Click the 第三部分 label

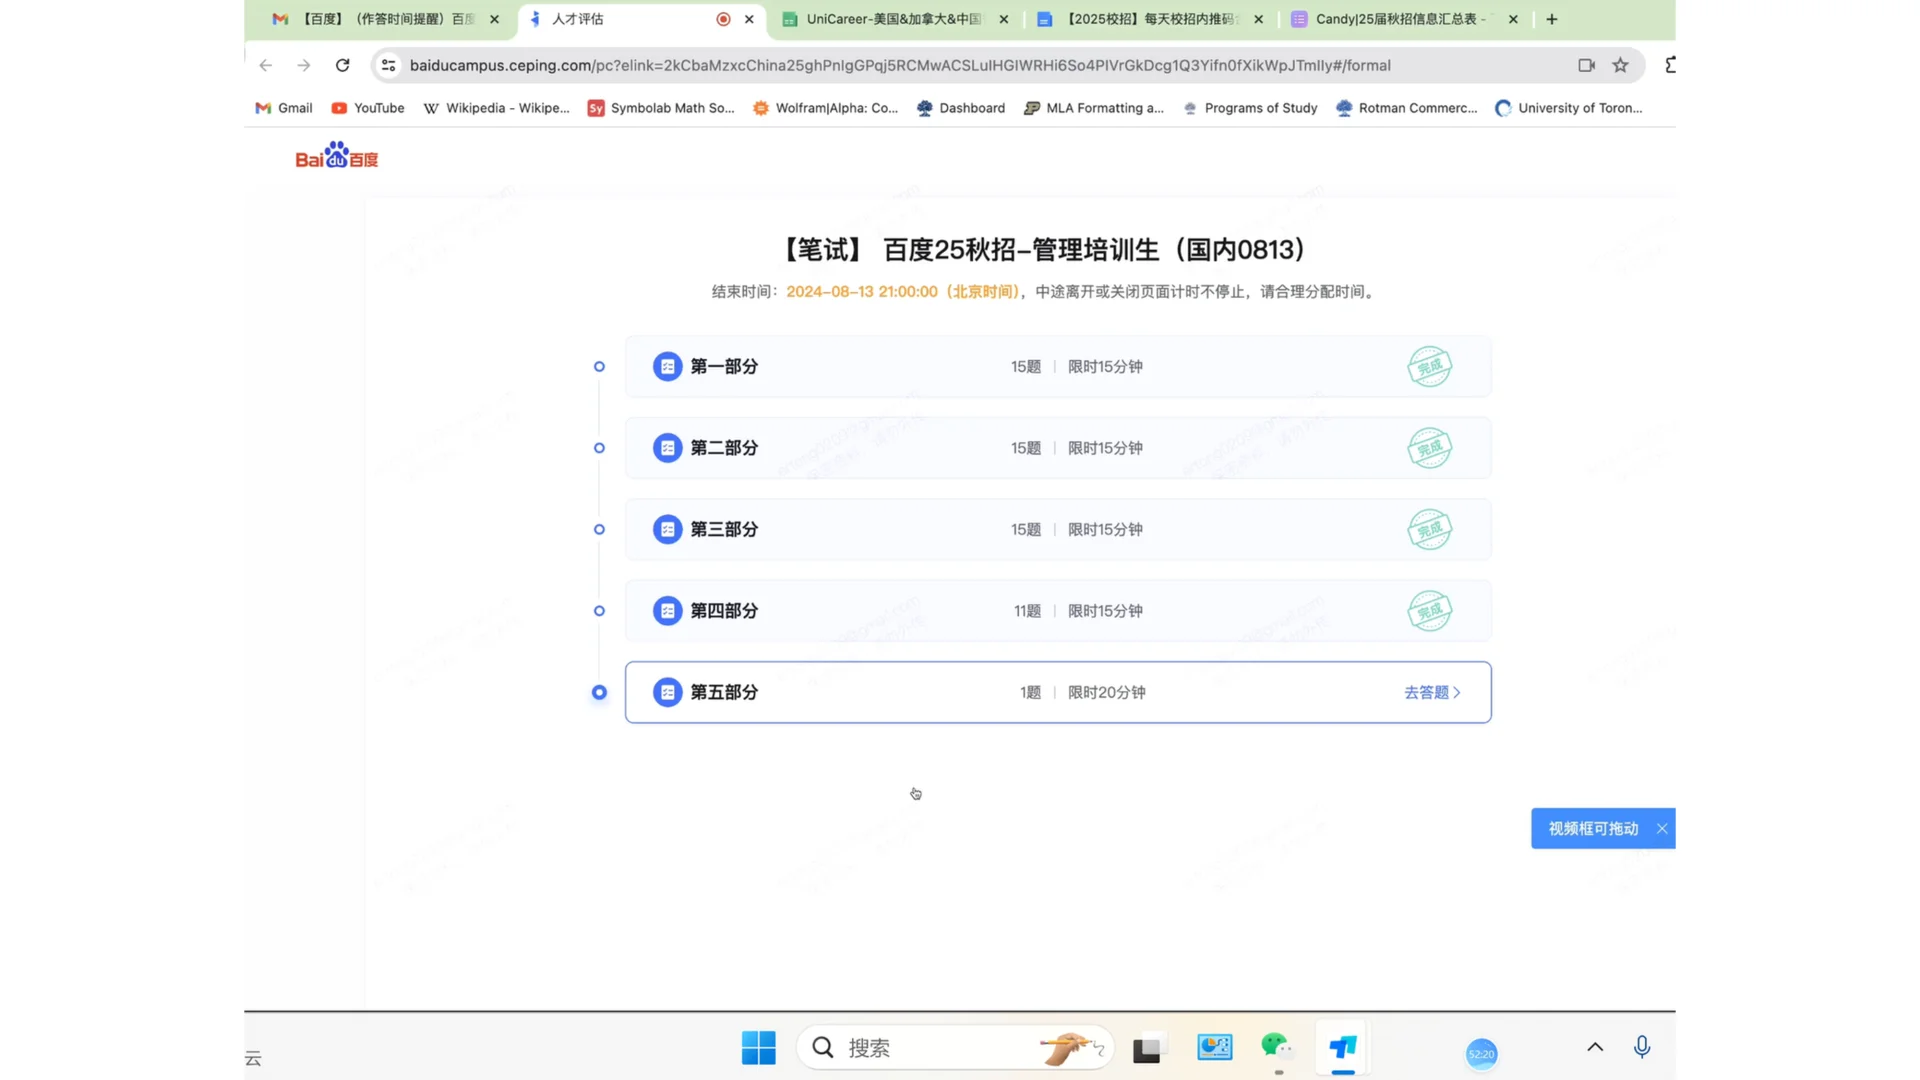[724, 529]
